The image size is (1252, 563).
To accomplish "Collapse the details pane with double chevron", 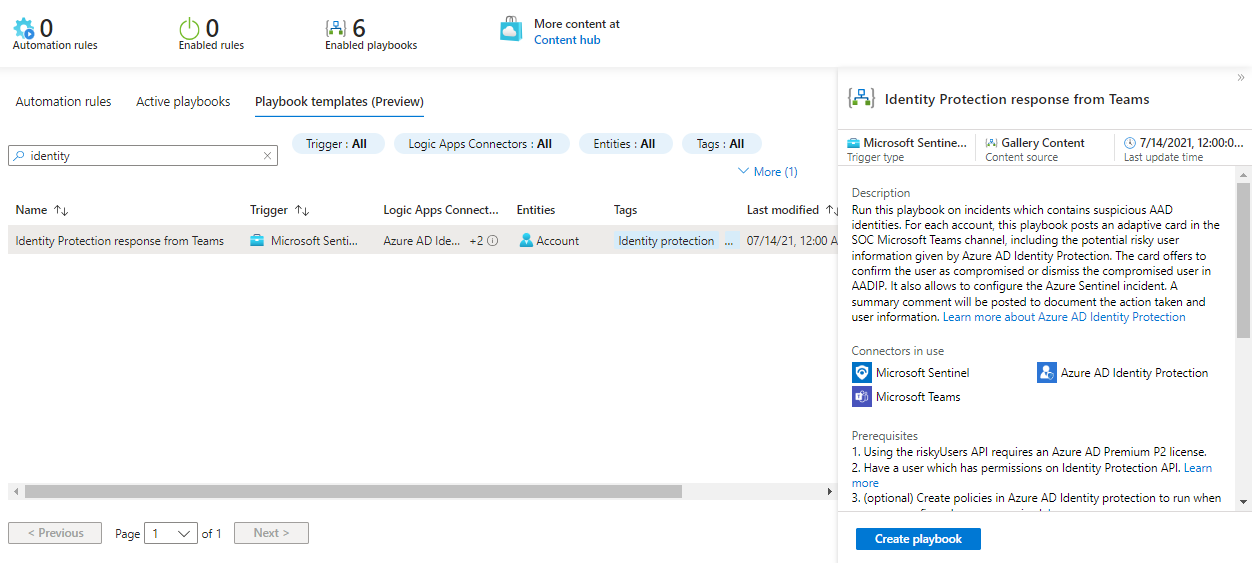I will pyautogui.click(x=1240, y=78).
